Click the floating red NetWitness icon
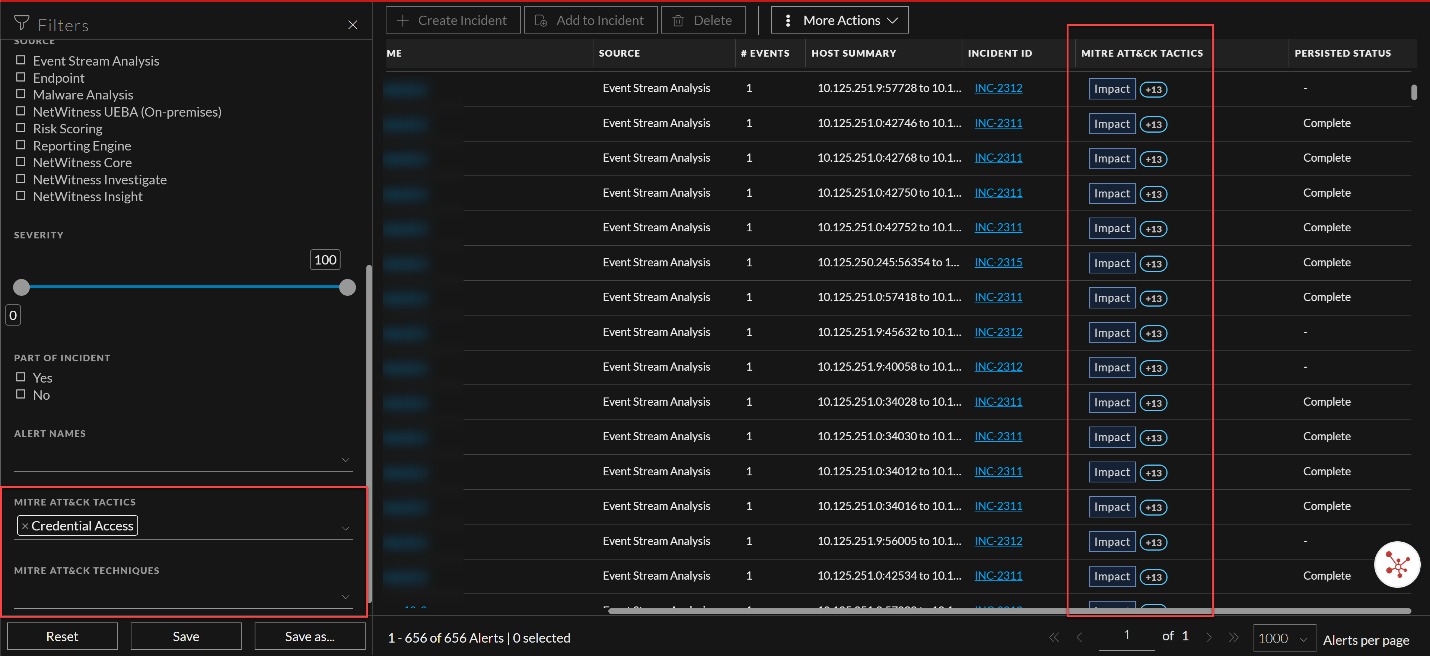 [1397, 564]
